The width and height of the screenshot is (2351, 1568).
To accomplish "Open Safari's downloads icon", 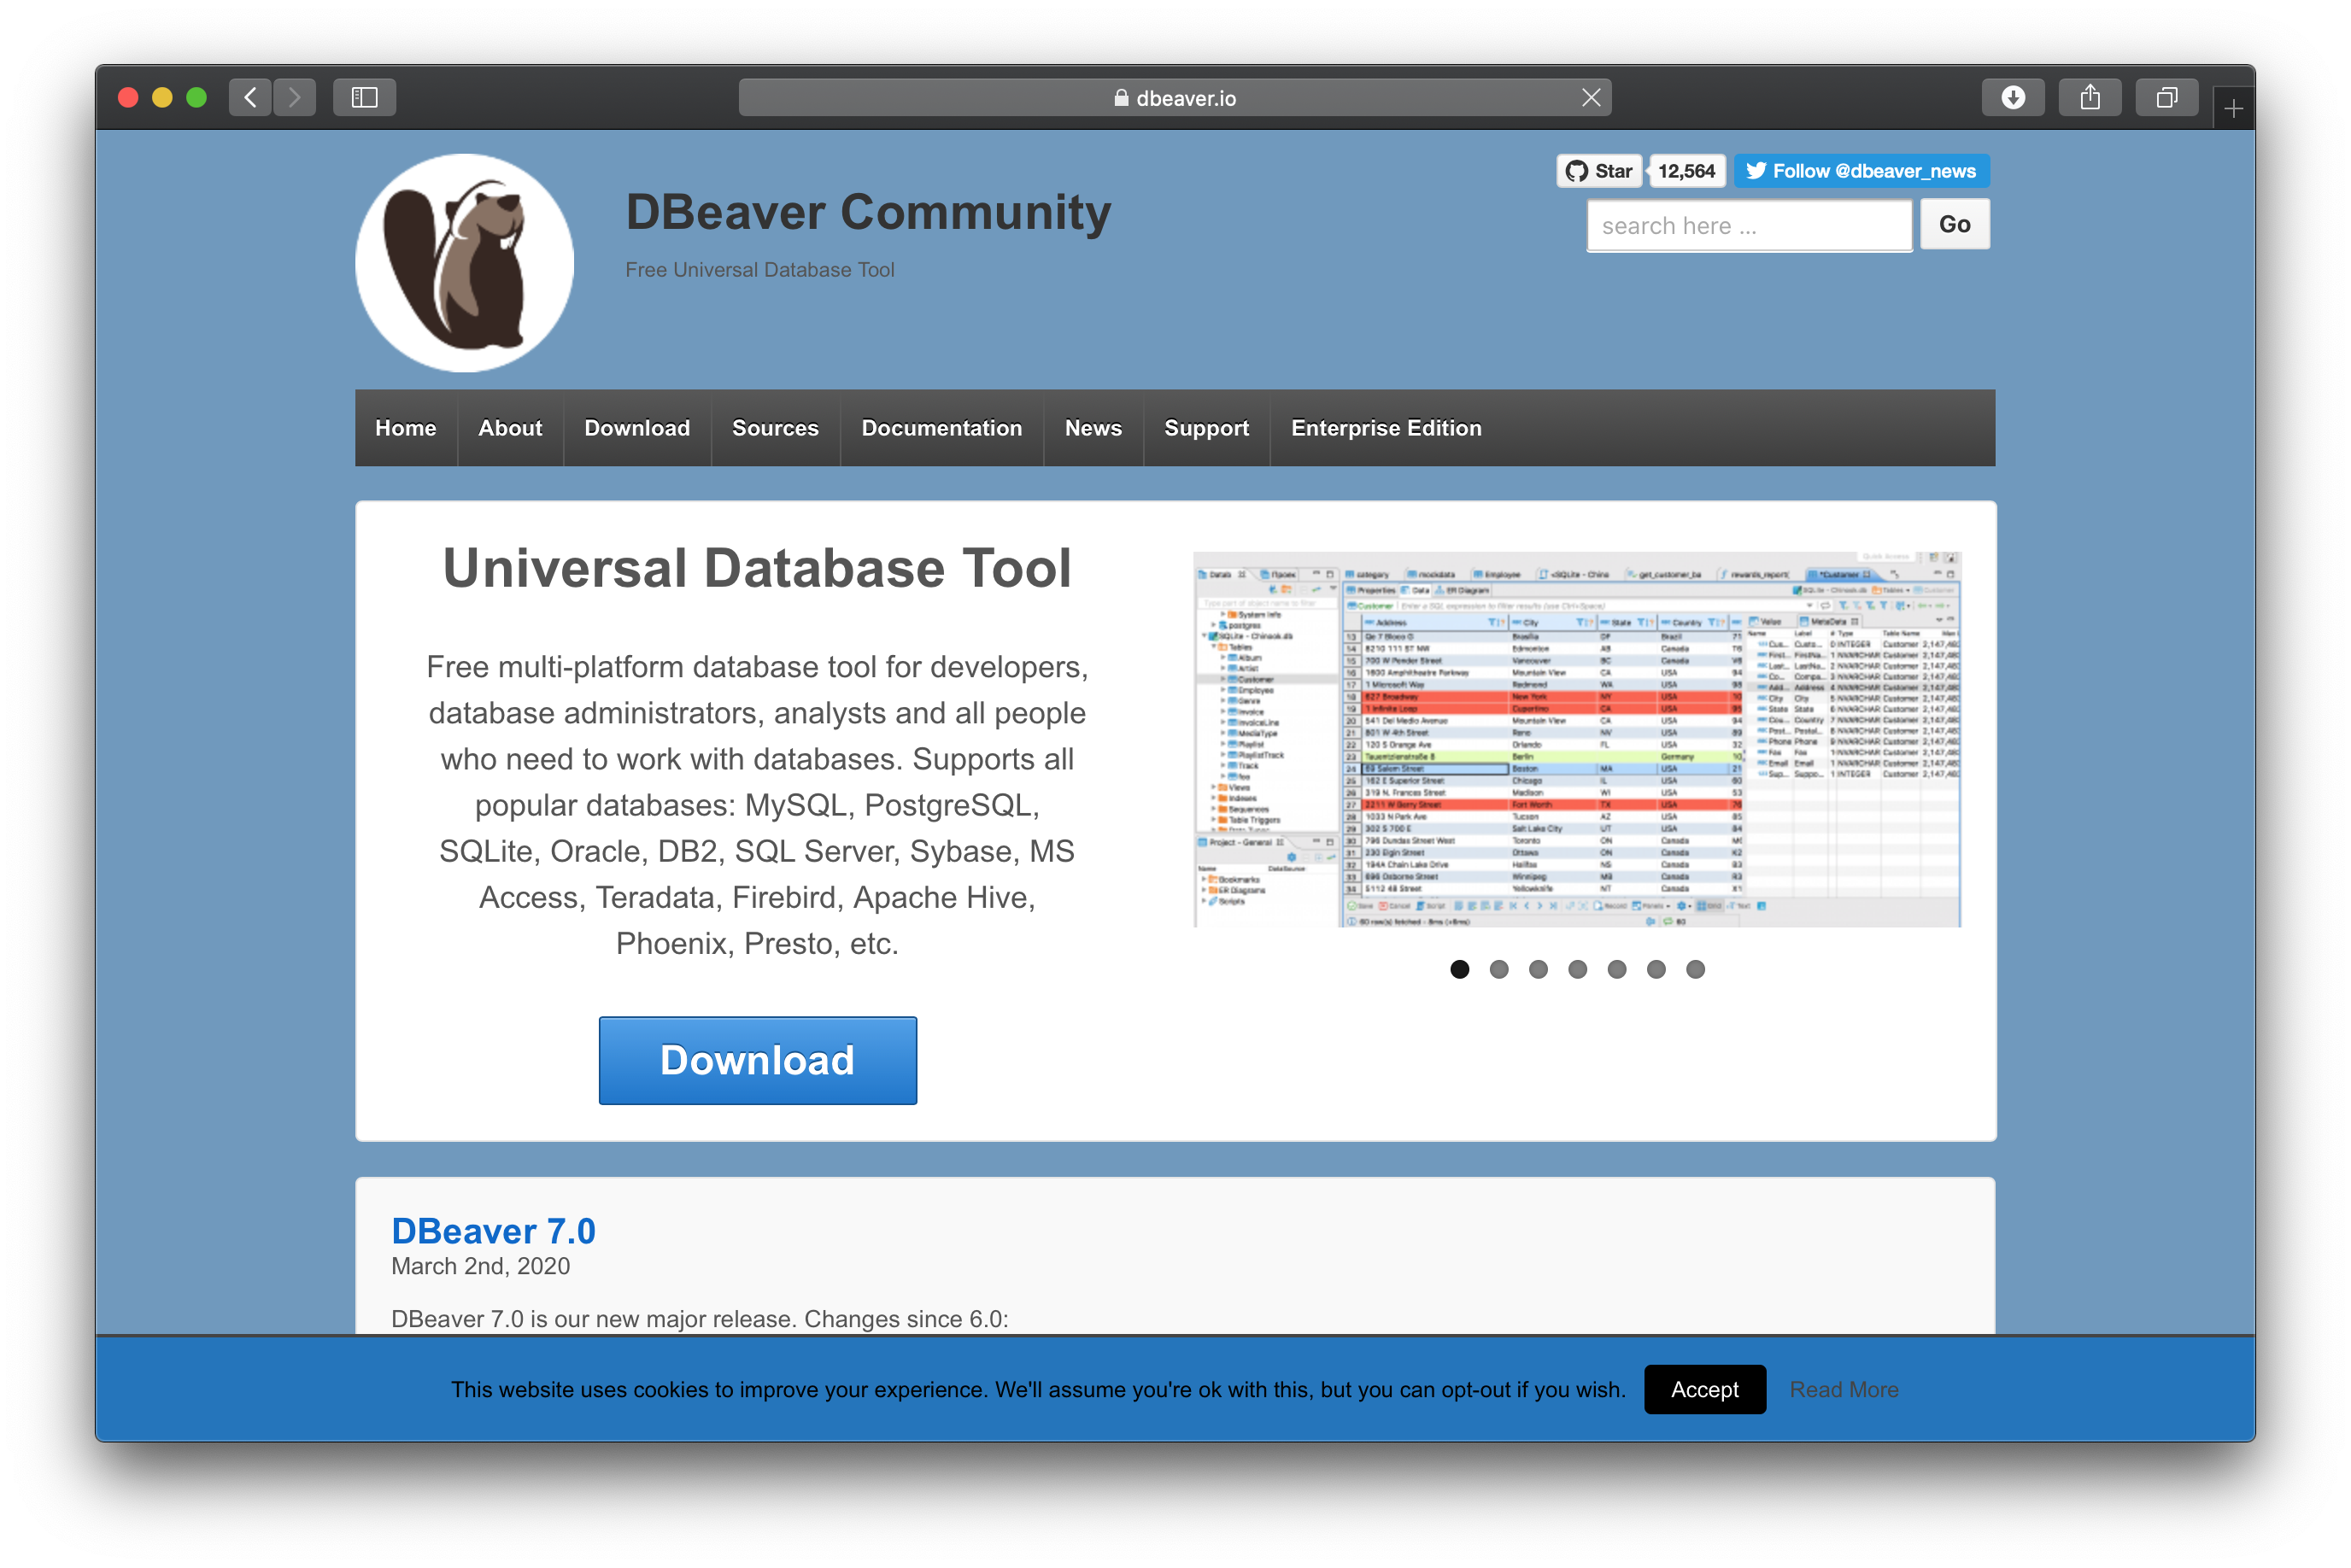I will coord(2012,97).
